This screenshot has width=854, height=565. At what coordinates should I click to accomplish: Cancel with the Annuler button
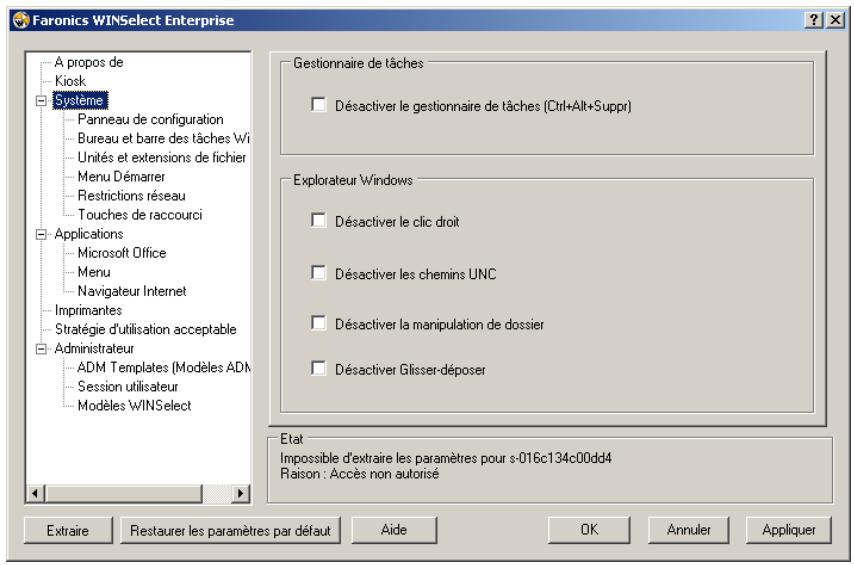click(688, 530)
